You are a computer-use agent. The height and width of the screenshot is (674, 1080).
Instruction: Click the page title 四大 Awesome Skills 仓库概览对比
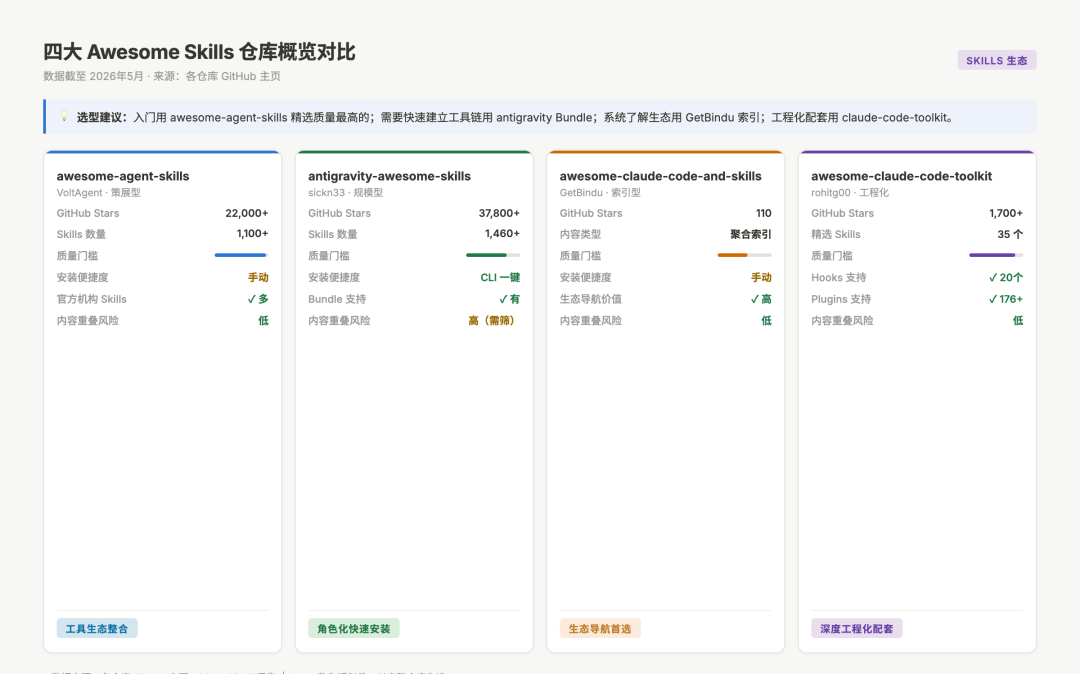click(199, 52)
